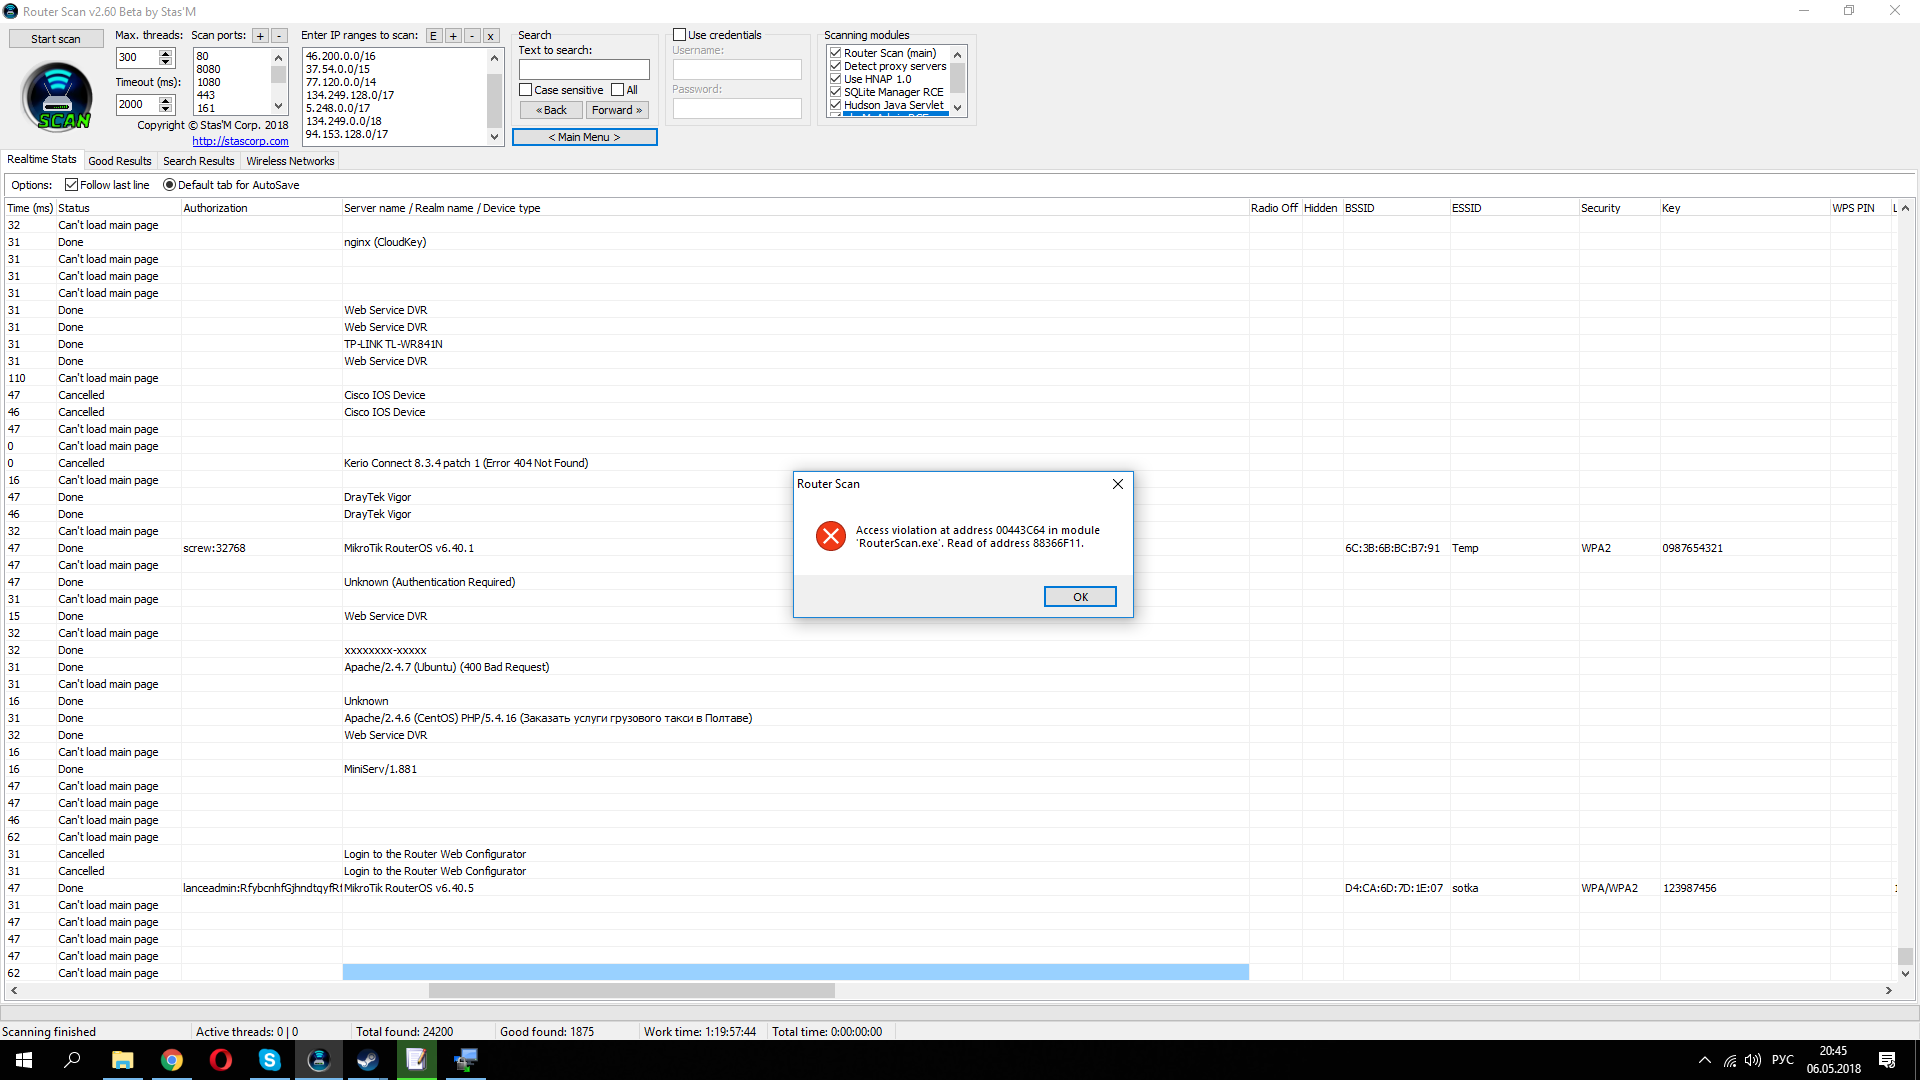Enable the Use credentials checkbox
1920x1080 pixels.
(x=680, y=35)
